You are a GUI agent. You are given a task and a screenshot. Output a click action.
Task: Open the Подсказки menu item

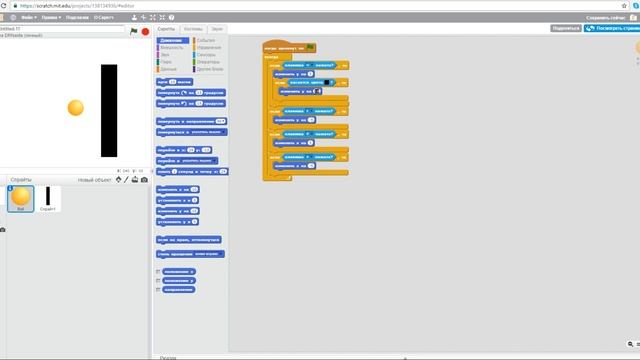[x=77, y=18]
